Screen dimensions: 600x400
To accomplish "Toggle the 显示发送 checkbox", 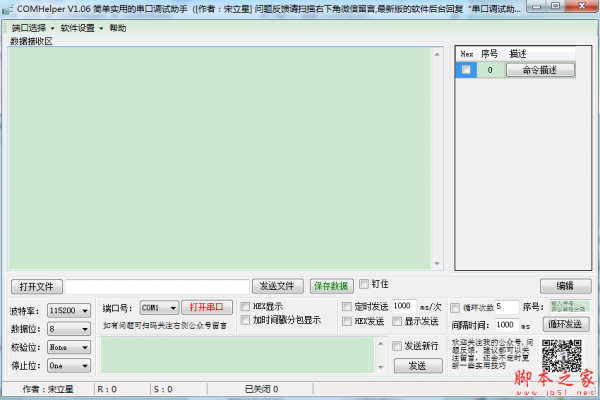I will 397,321.
